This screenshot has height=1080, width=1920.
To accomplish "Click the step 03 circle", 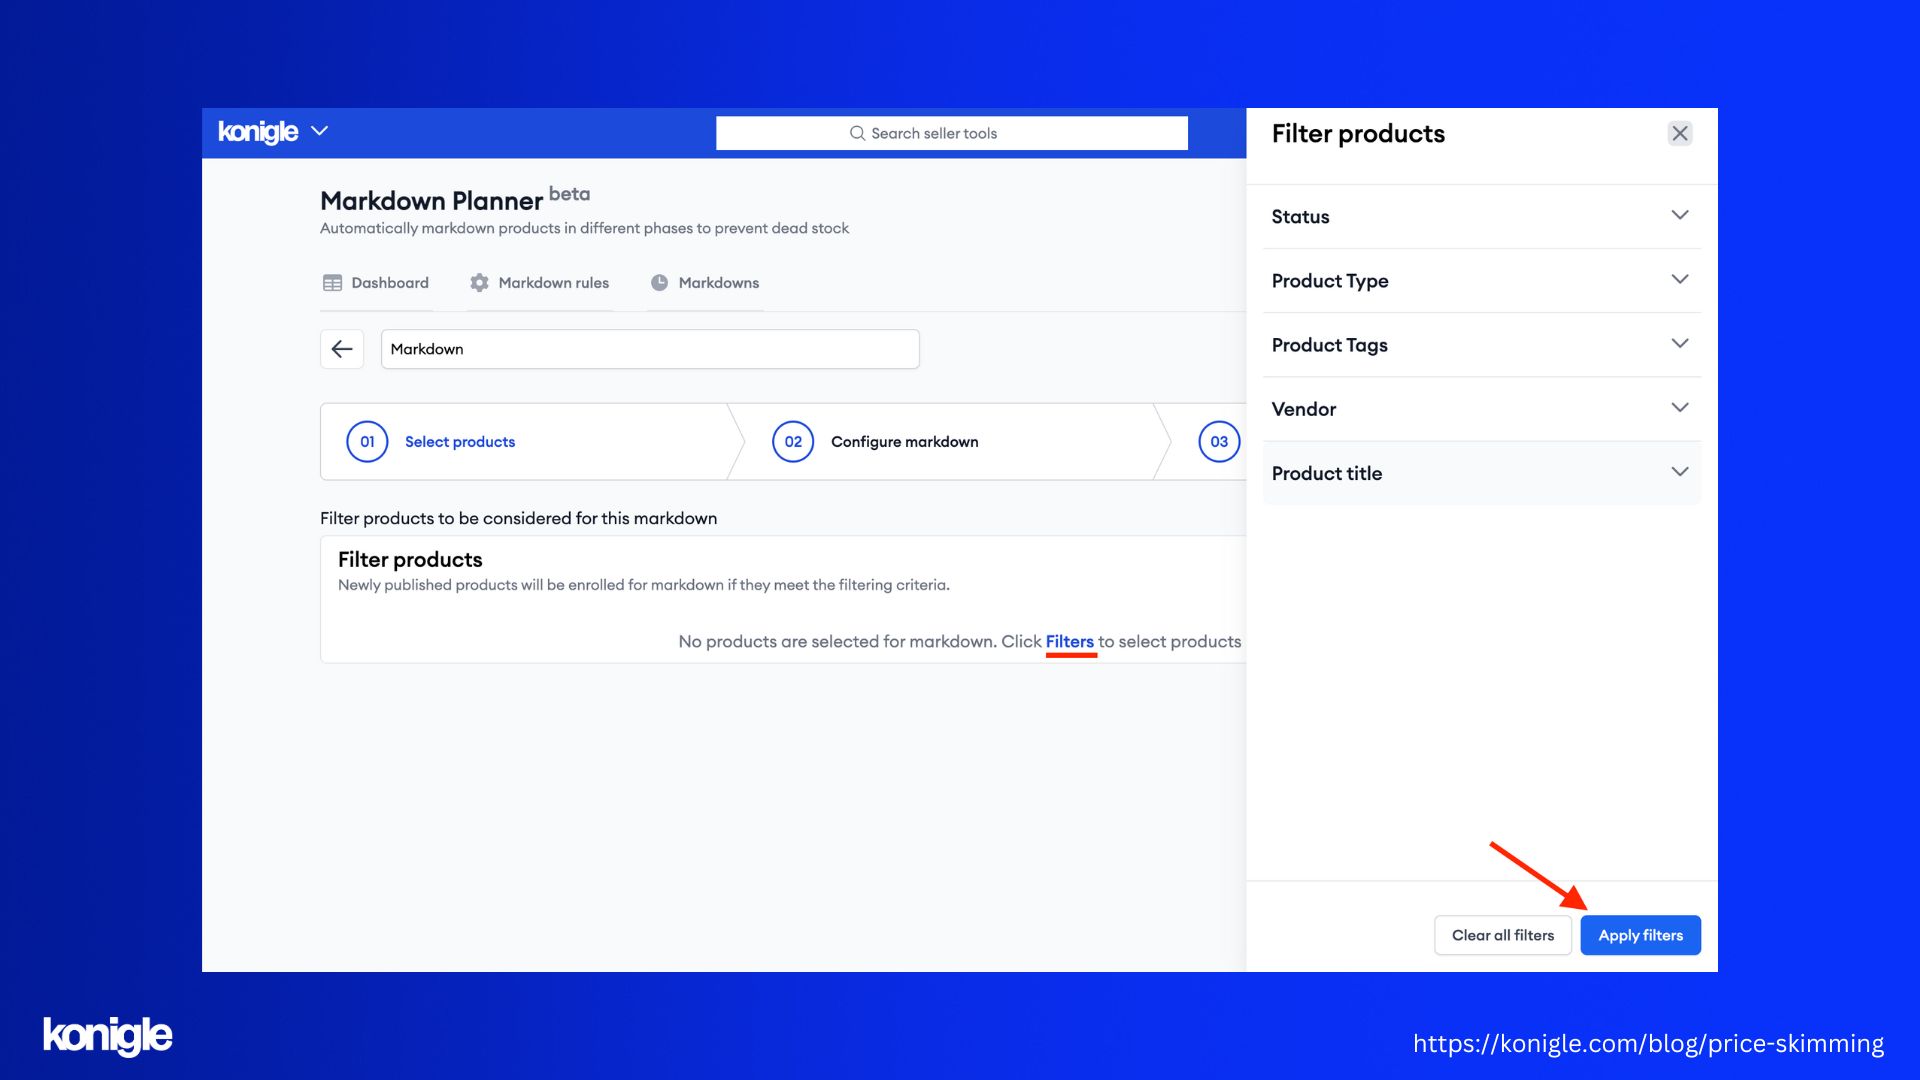I will click(1219, 441).
